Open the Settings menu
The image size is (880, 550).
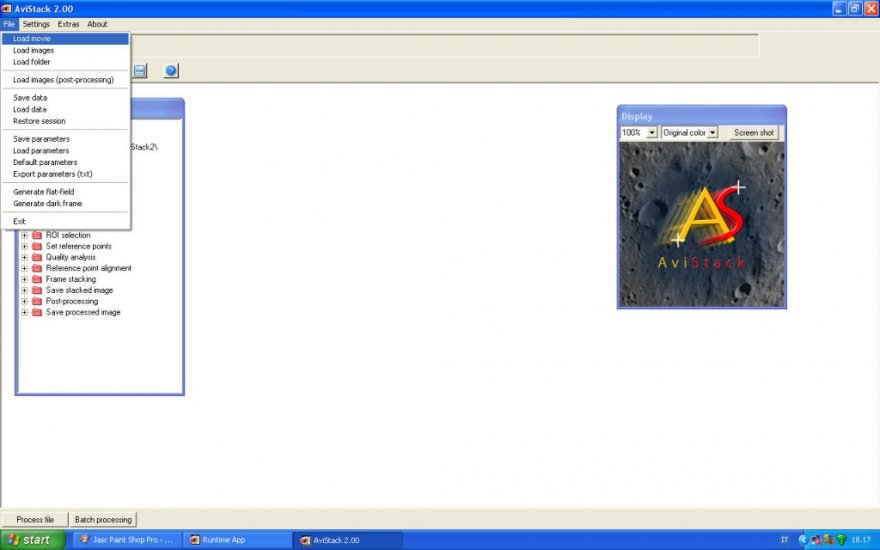click(36, 24)
